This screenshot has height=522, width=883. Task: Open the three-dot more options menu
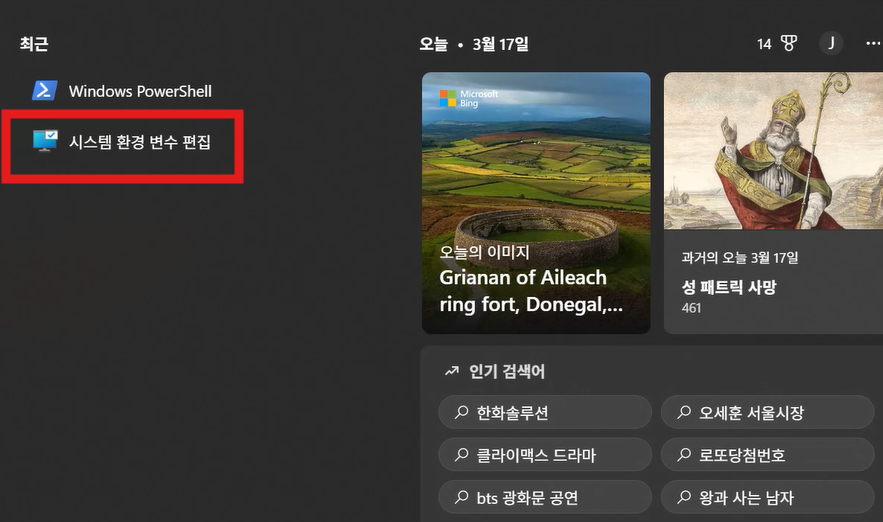coord(873,43)
